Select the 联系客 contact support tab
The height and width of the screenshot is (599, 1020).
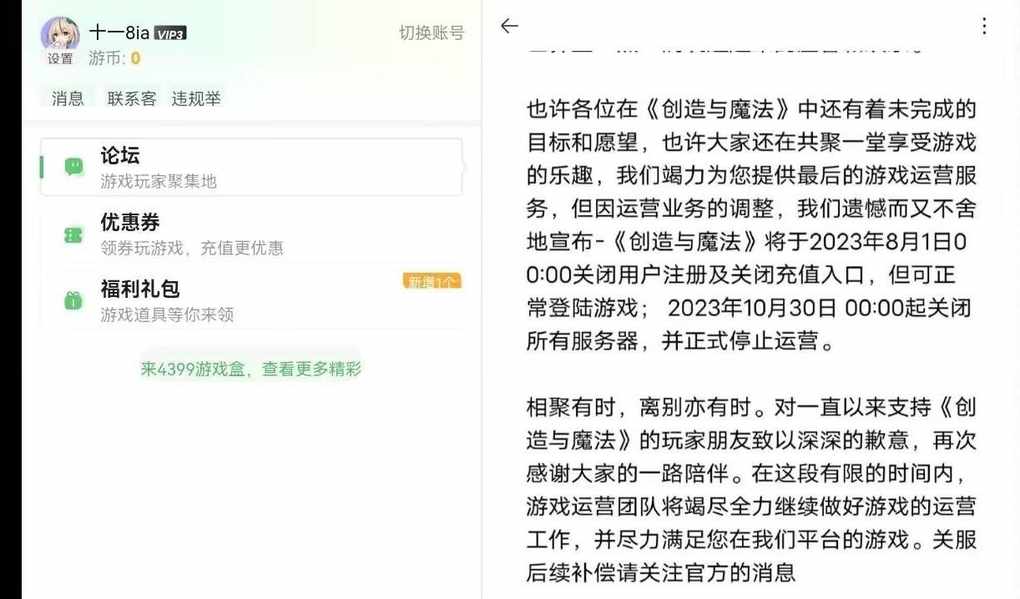[132, 98]
